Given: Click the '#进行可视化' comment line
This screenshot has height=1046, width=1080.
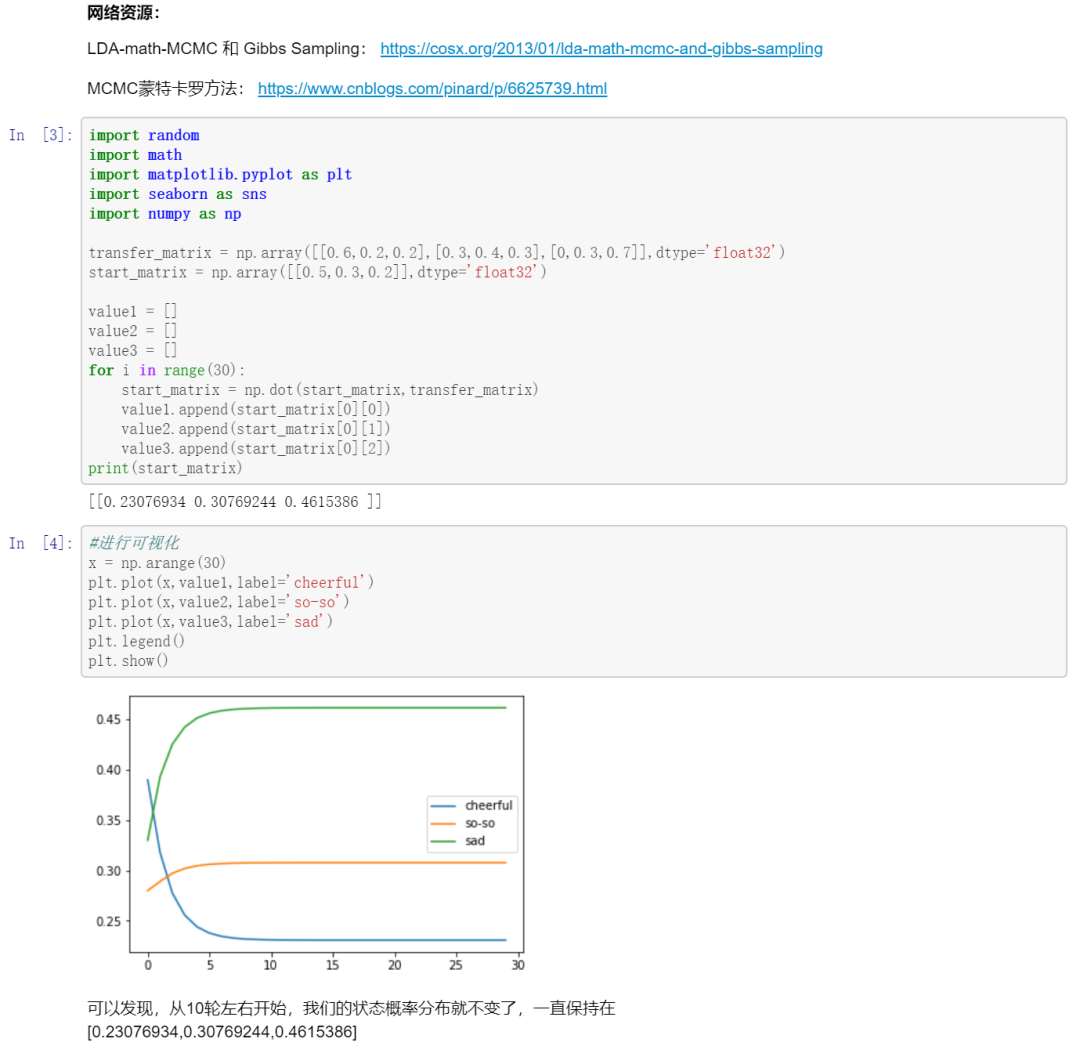Looking at the screenshot, I should (x=134, y=543).
